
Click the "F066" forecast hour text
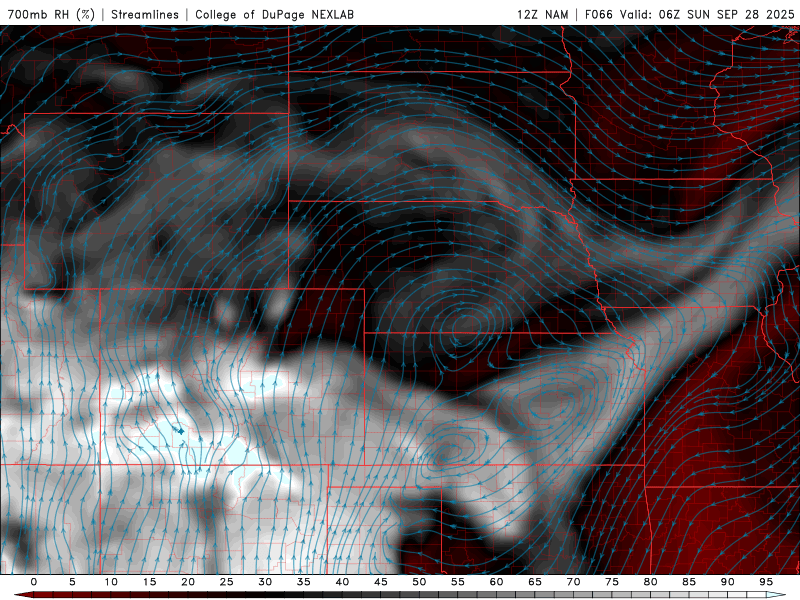click(x=598, y=14)
